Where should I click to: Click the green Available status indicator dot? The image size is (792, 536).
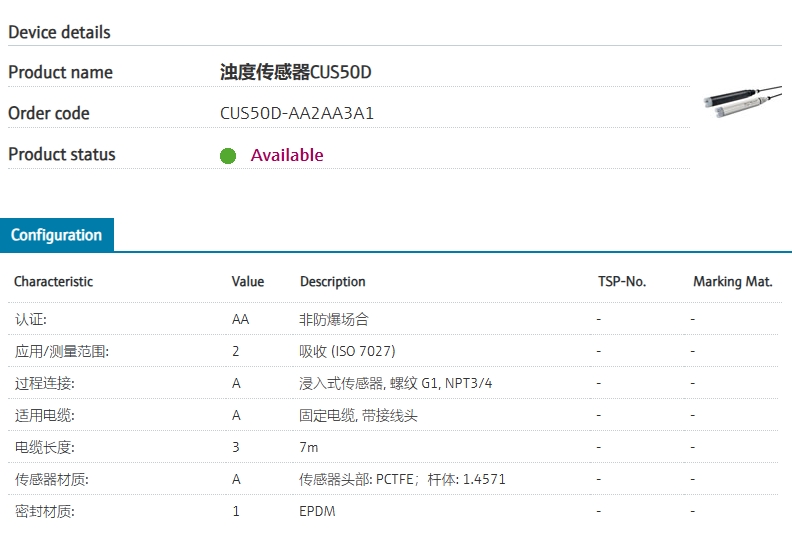point(228,156)
